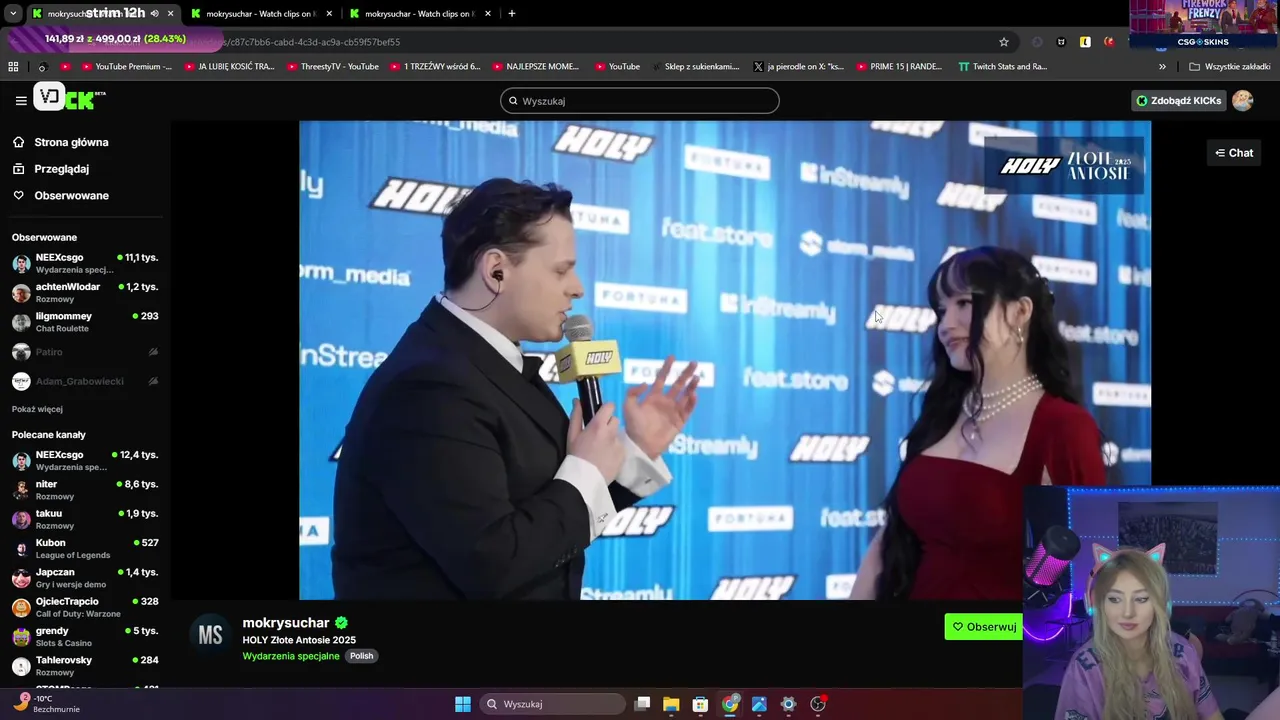Click the Polish language tag

[x=361, y=656]
